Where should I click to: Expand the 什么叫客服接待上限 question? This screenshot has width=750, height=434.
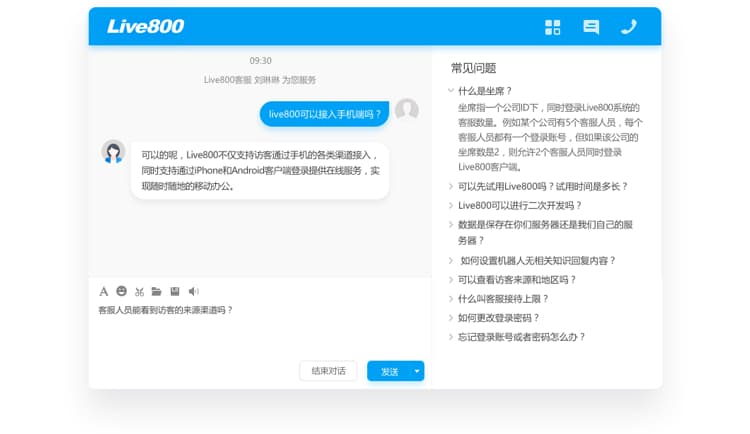click(x=503, y=298)
